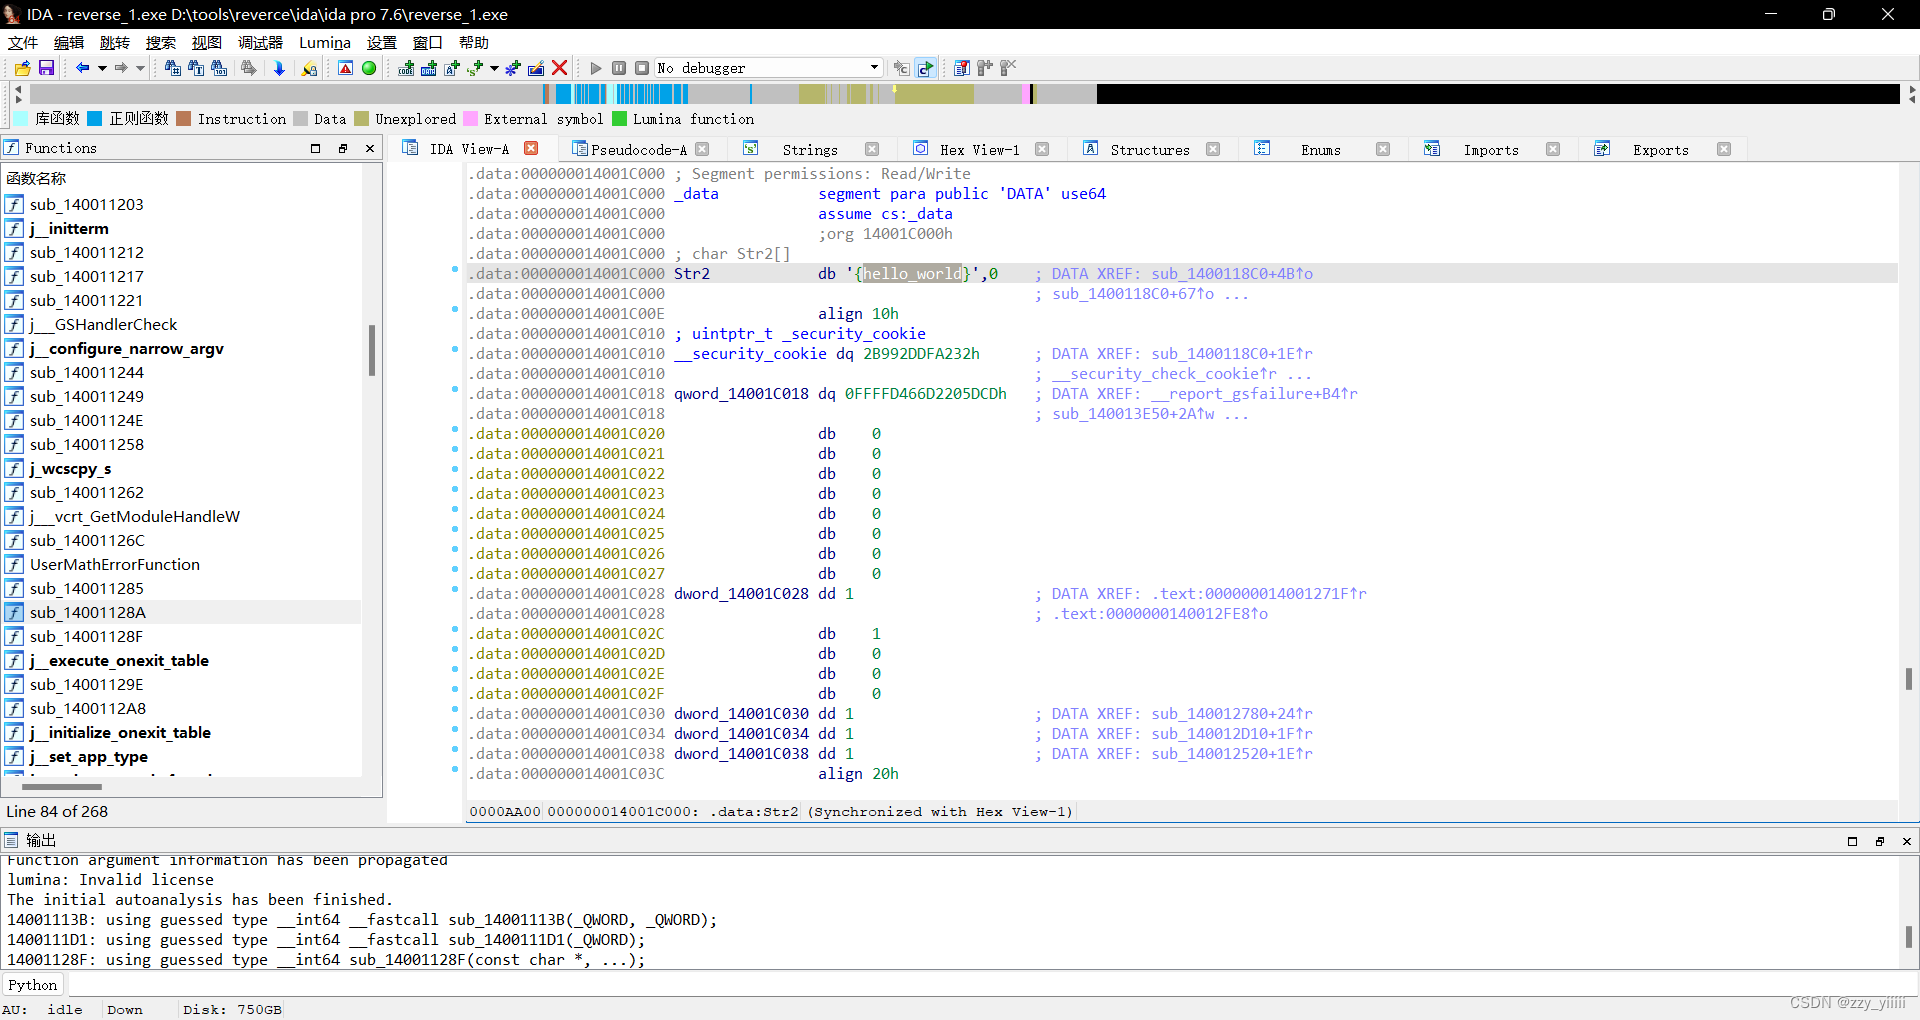Click the navigation band color bar
The width and height of the screenshot is (1920, 1020).
[800, 93]
